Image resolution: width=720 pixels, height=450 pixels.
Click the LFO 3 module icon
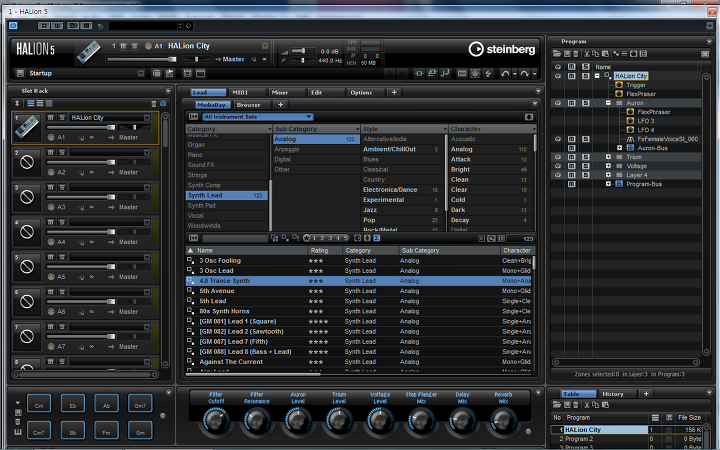[x=630, y=121]
